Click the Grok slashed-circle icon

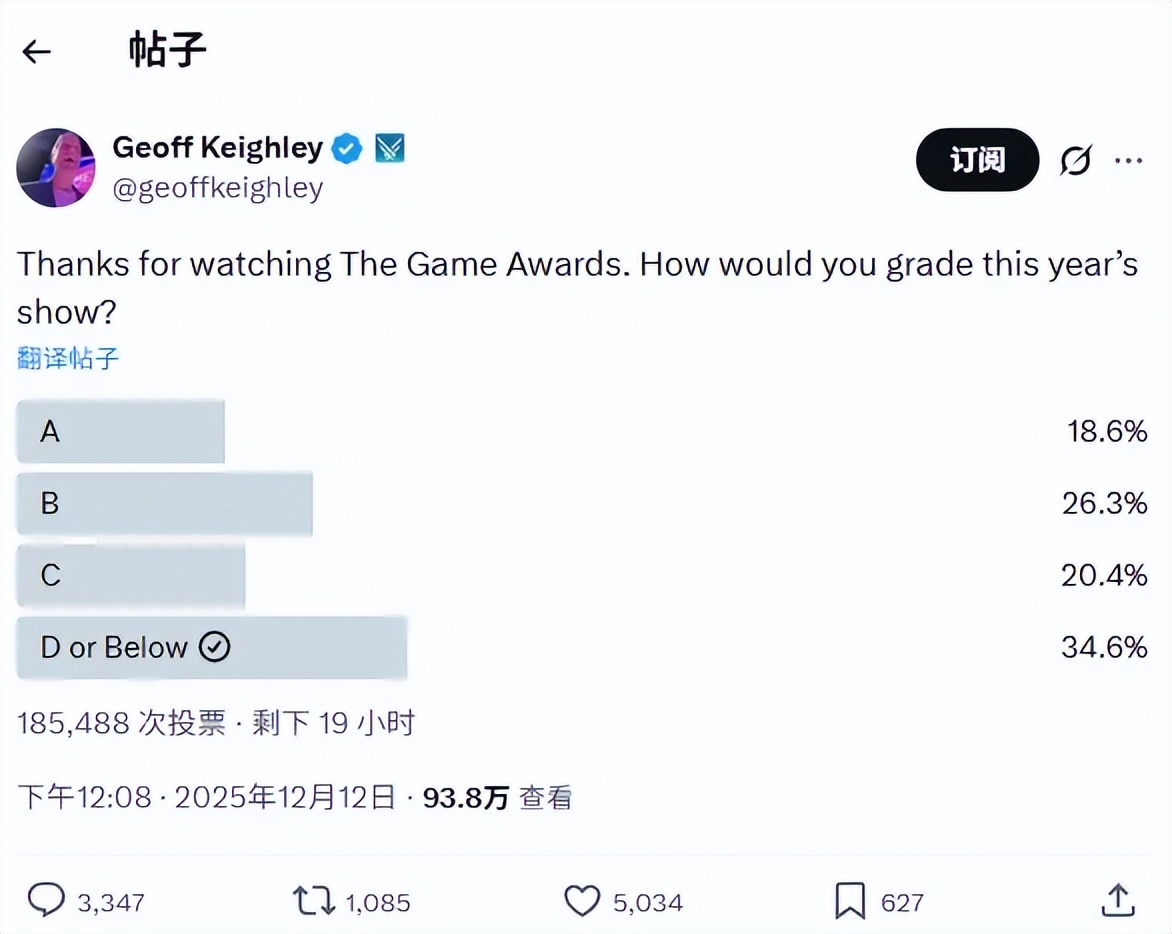click(1075, 160)
